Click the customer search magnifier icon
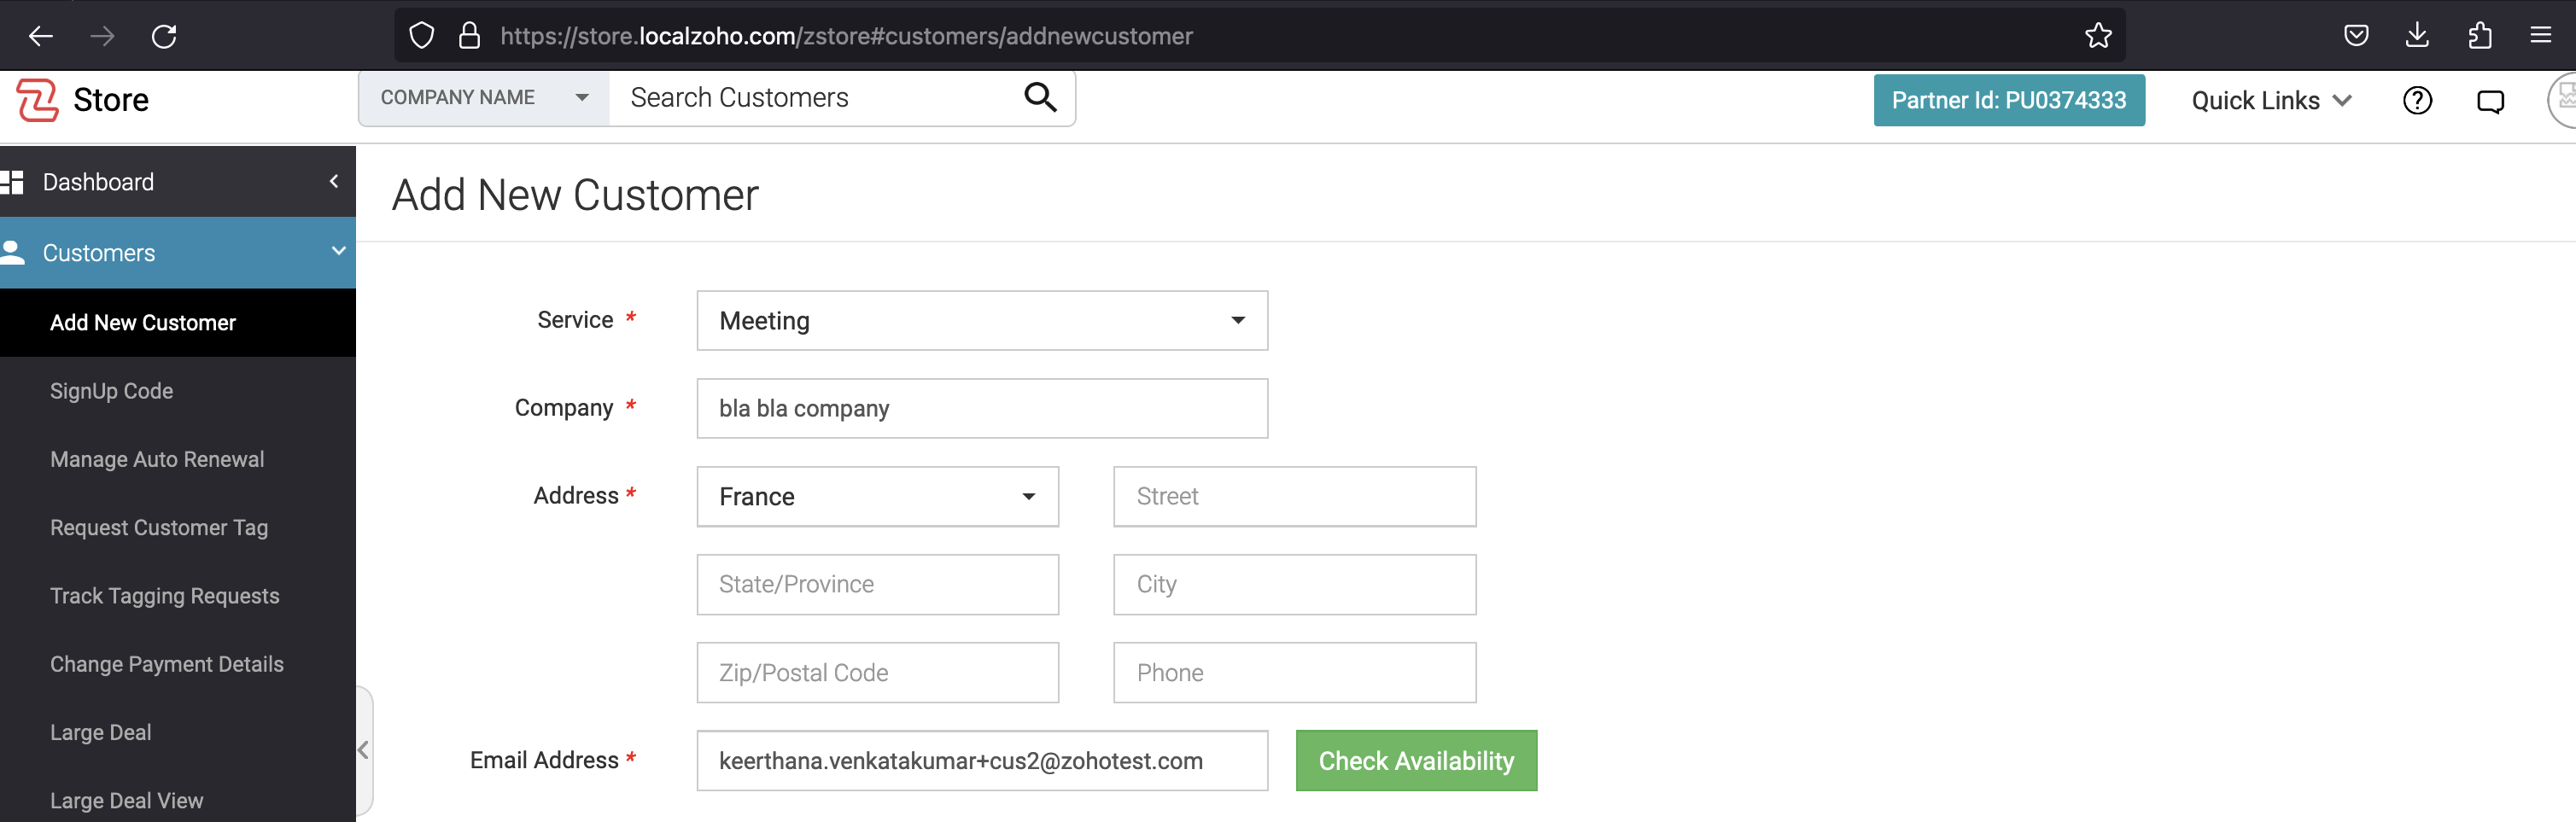2576x822 pixels. [1040, 97]
